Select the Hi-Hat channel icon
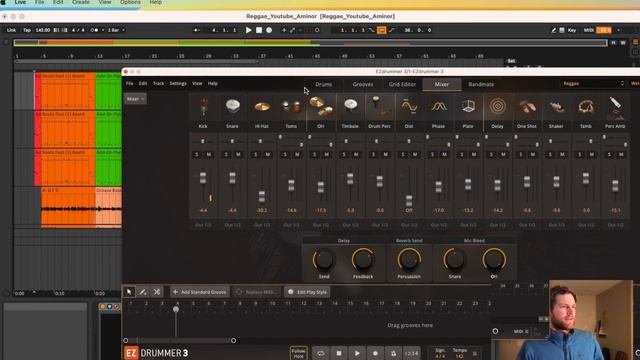Viewport: 640px width, 360px height. coord(262,107)
